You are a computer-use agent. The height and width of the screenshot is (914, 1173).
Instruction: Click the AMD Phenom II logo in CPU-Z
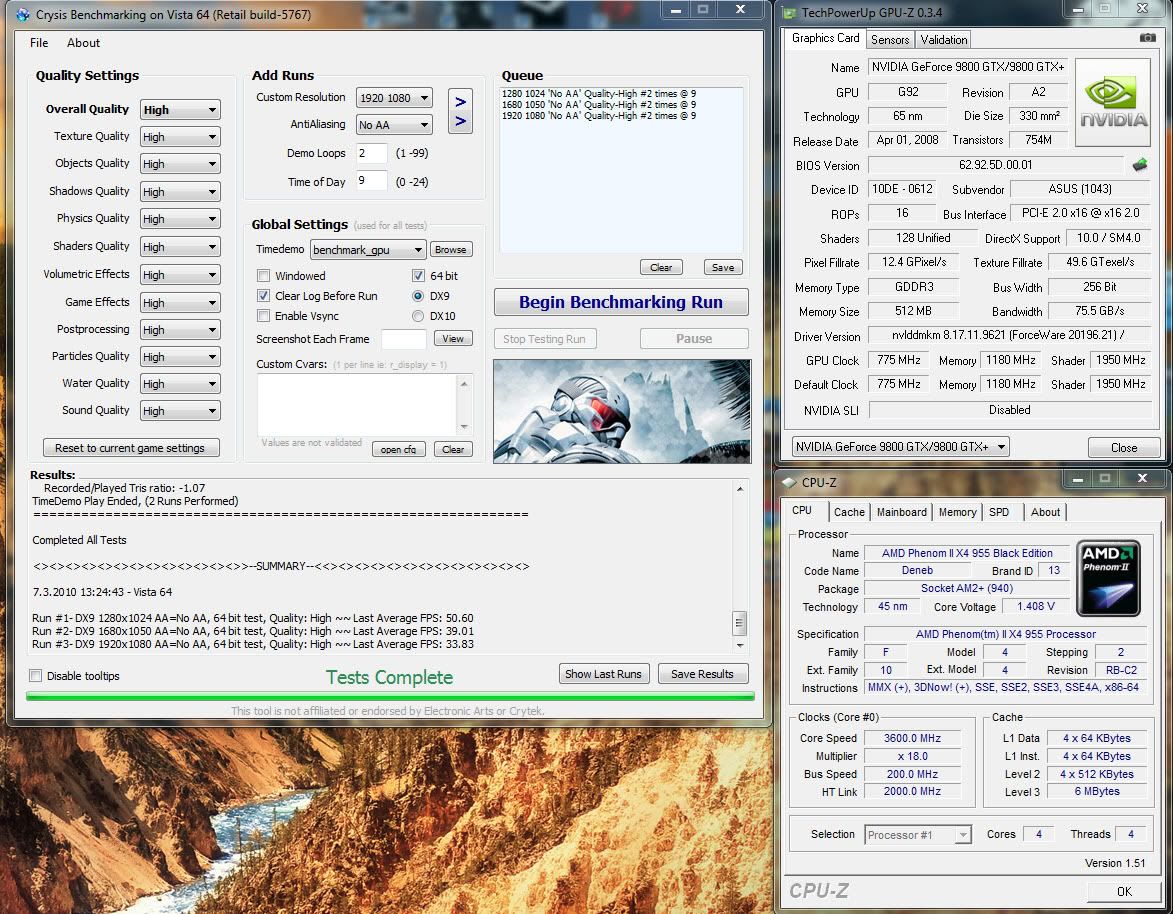pyautogui.click(x=1111, y=577)
